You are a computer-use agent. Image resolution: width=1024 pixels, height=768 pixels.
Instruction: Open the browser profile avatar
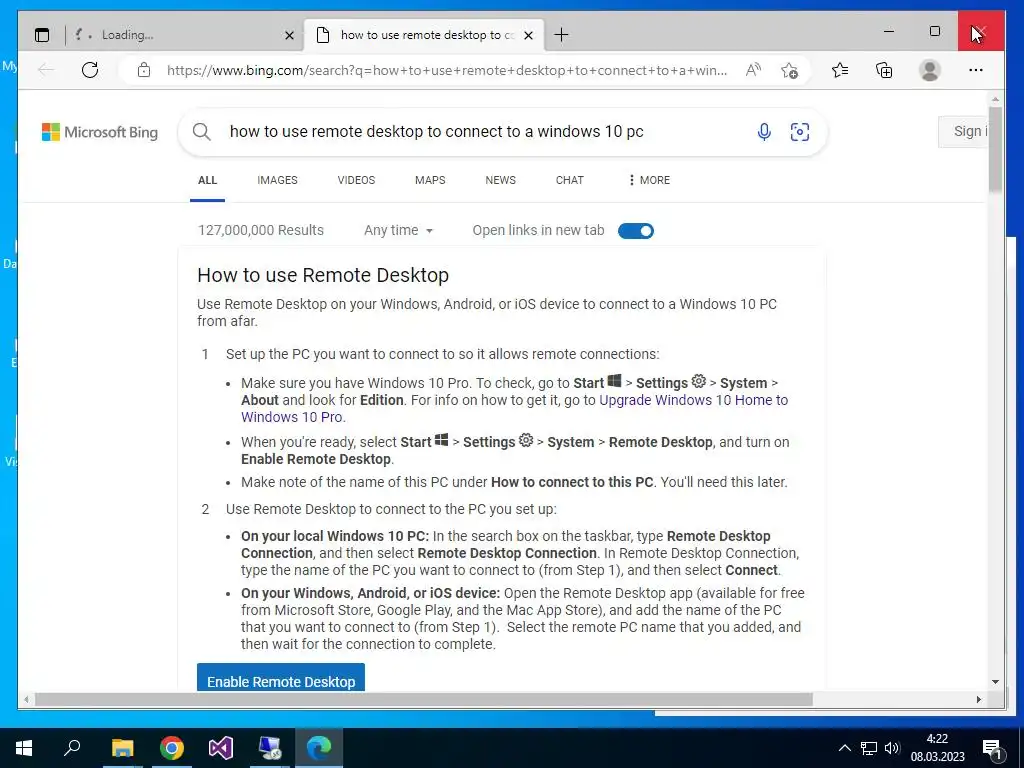point(929,70)
